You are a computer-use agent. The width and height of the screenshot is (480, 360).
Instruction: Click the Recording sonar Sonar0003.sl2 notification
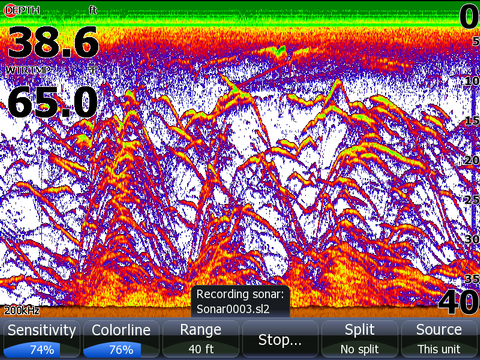click(x=240, y=302)
